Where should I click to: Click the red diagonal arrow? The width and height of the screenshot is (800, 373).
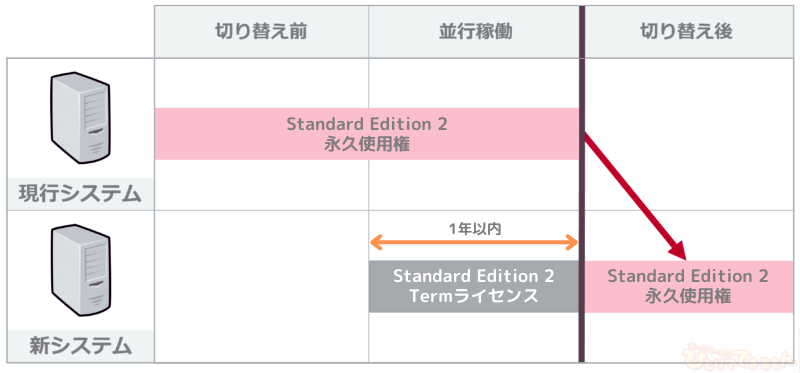(x=635, y=195)
